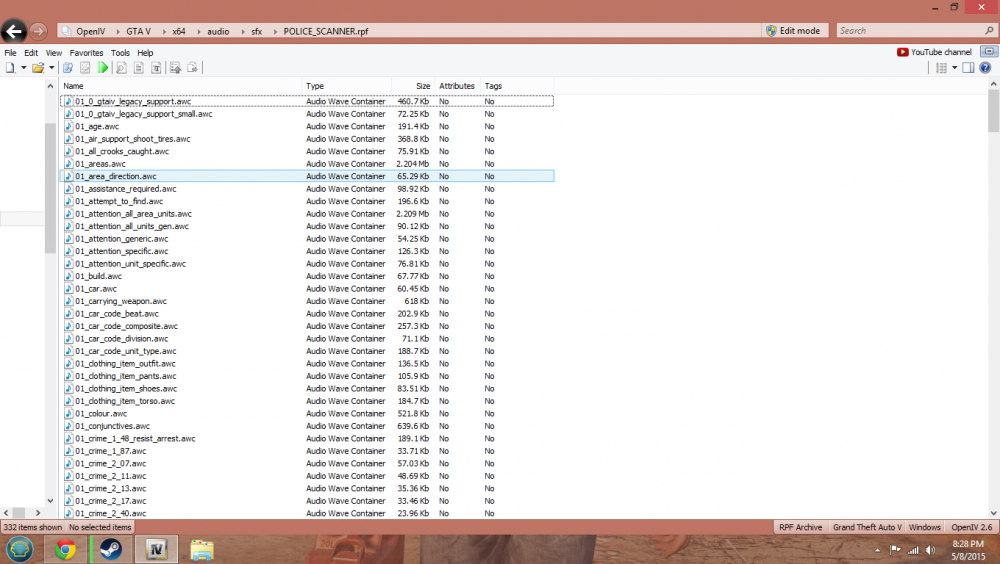Navigate to audio breadcrumb segment
Viewport: 1000px width, 564px height.
(218, 31)
